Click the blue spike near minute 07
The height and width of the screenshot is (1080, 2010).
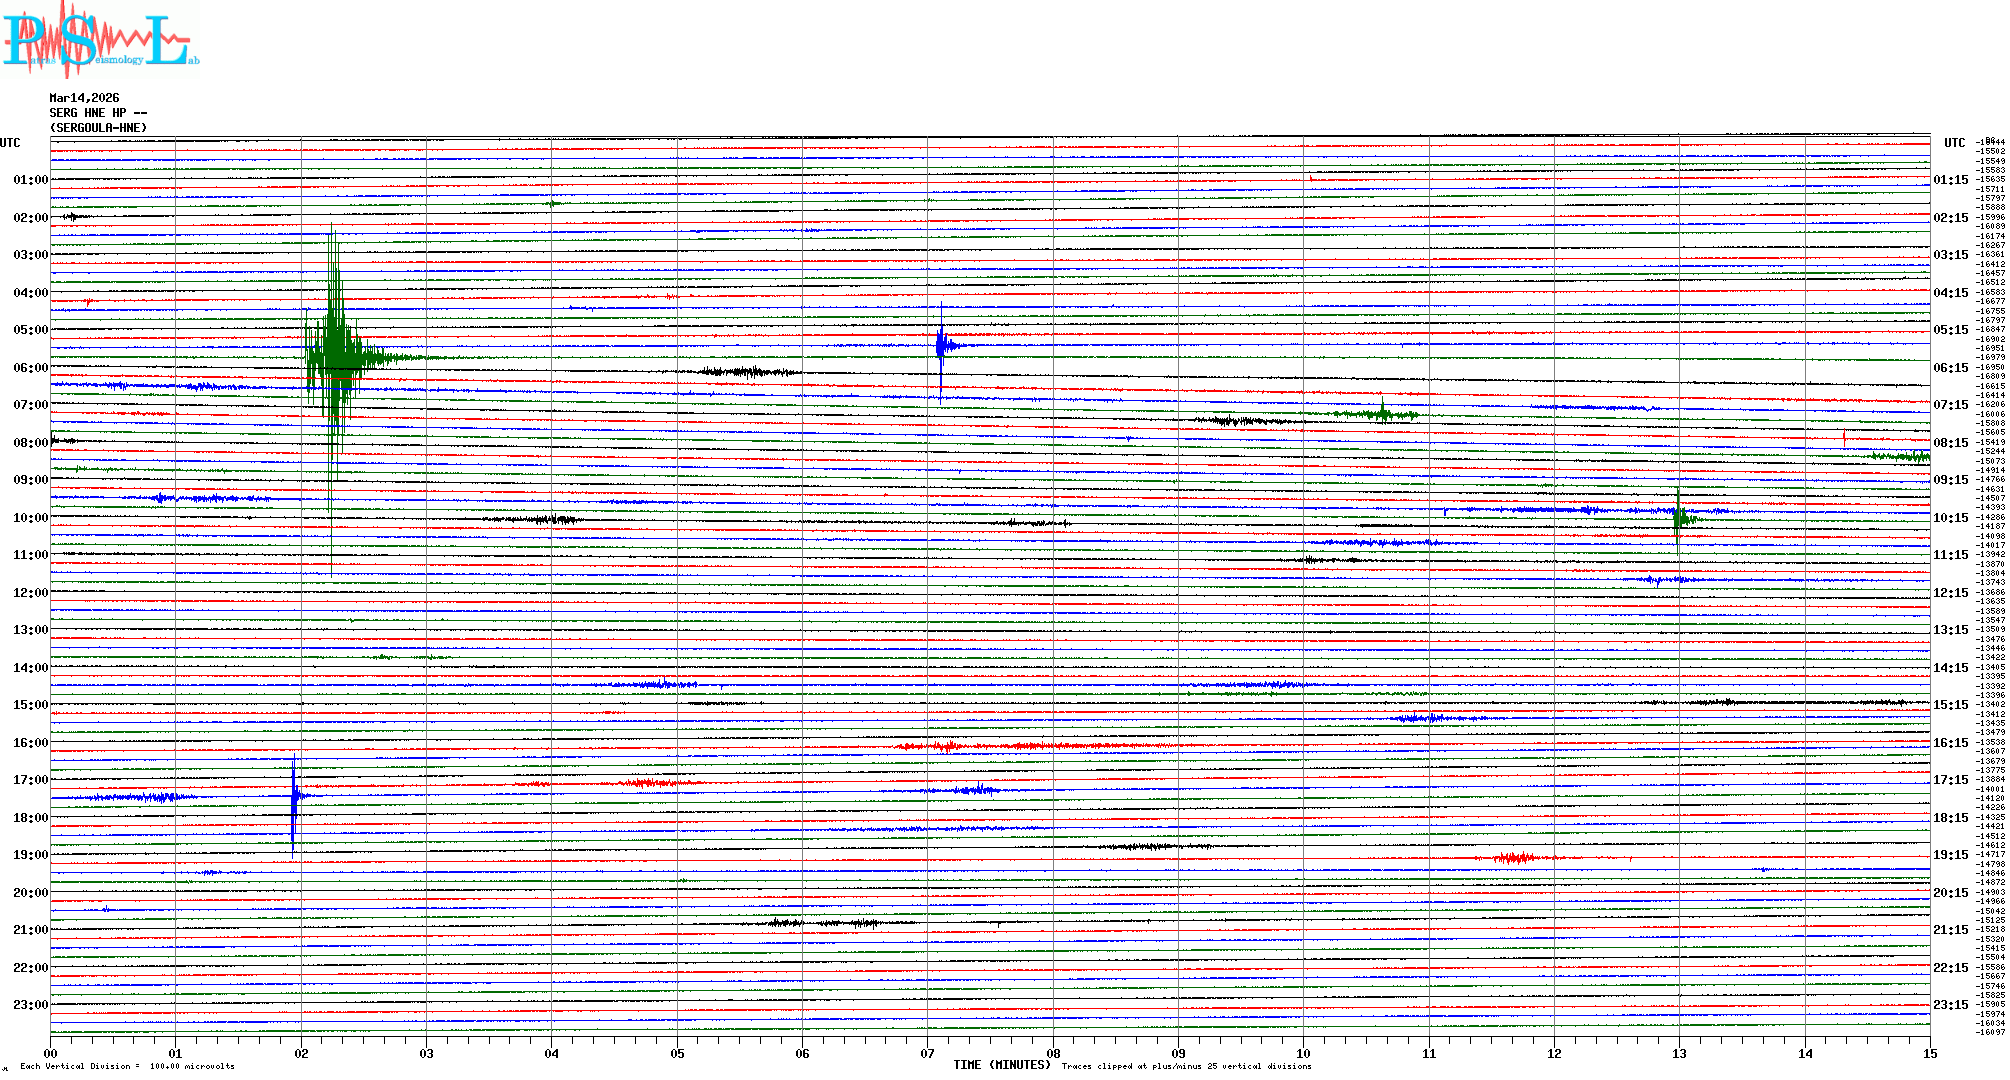(x=941, y=346)
